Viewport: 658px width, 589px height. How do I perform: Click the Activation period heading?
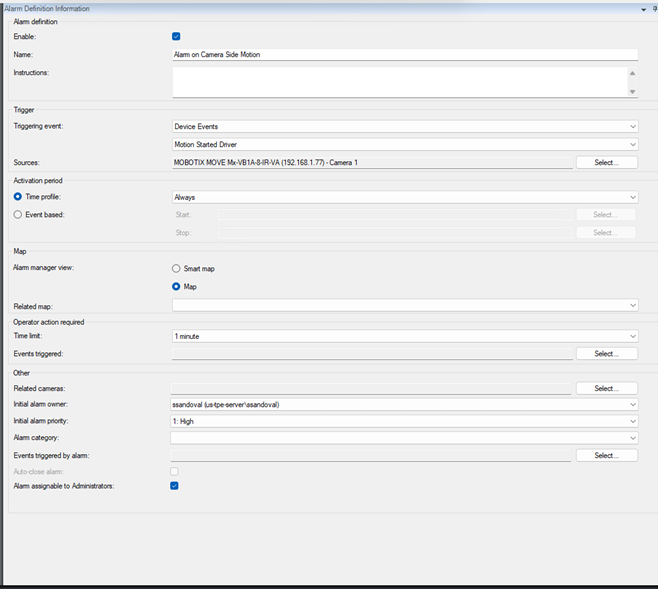tap(38, 180)
